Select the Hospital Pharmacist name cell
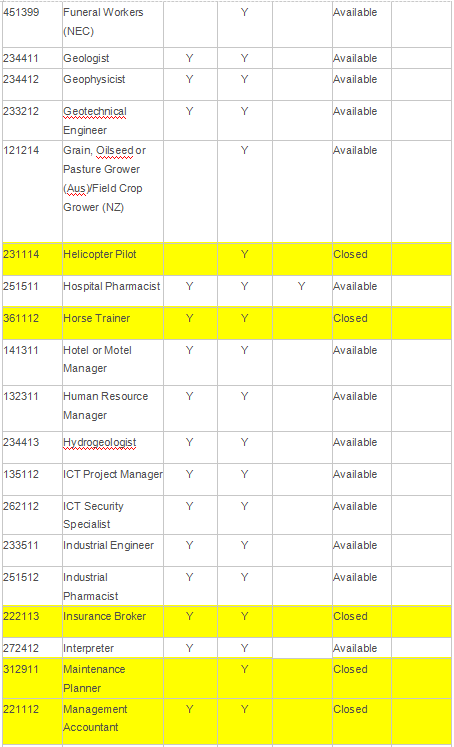This screenshot has height=747, width=454. tap(113, 291)
